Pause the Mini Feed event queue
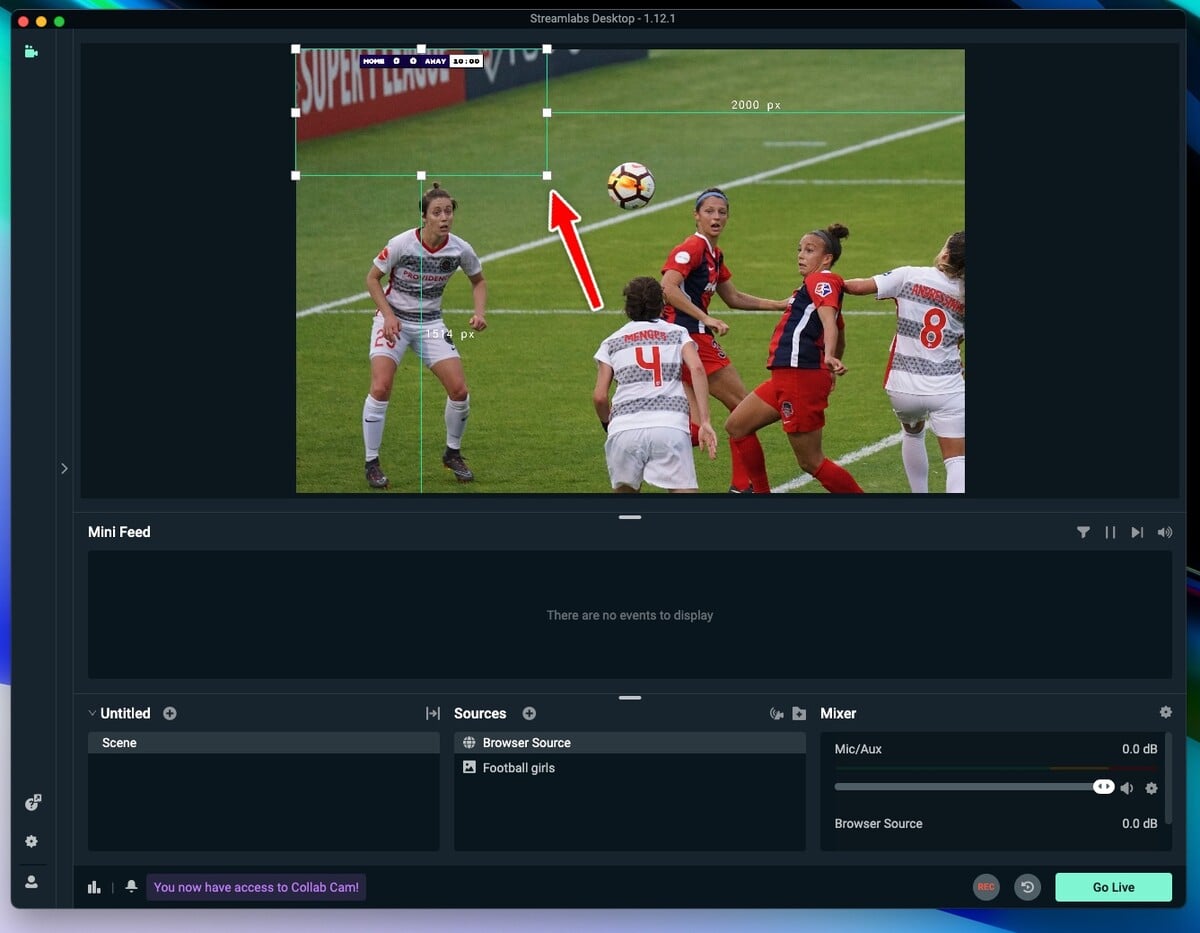This screenshot has height=933, width=1200. click(1110, 532)
